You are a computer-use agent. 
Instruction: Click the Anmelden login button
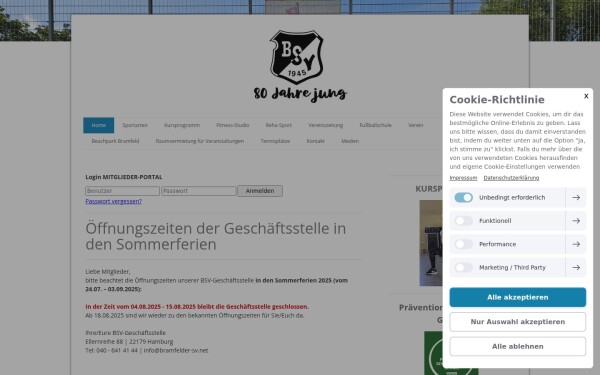pos(260,191)
